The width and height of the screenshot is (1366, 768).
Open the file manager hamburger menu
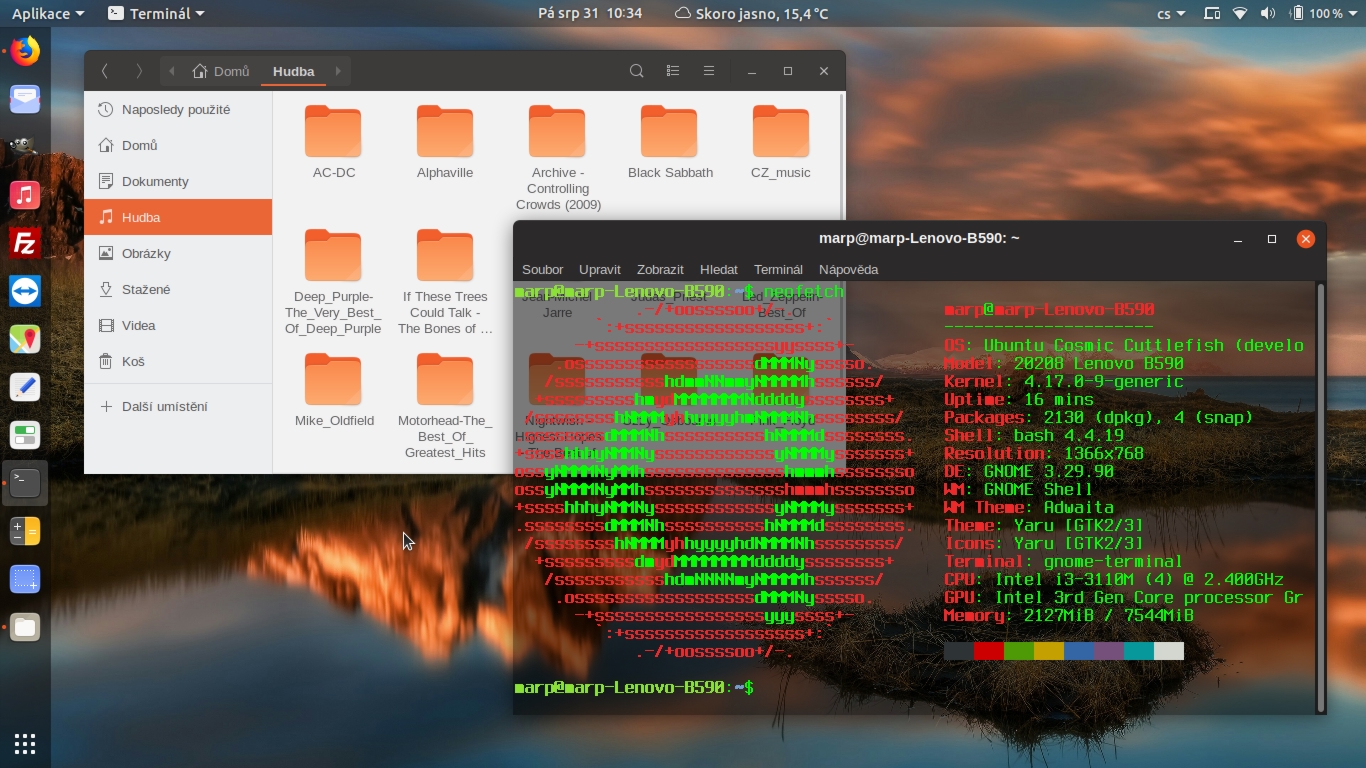pos(708,71)
